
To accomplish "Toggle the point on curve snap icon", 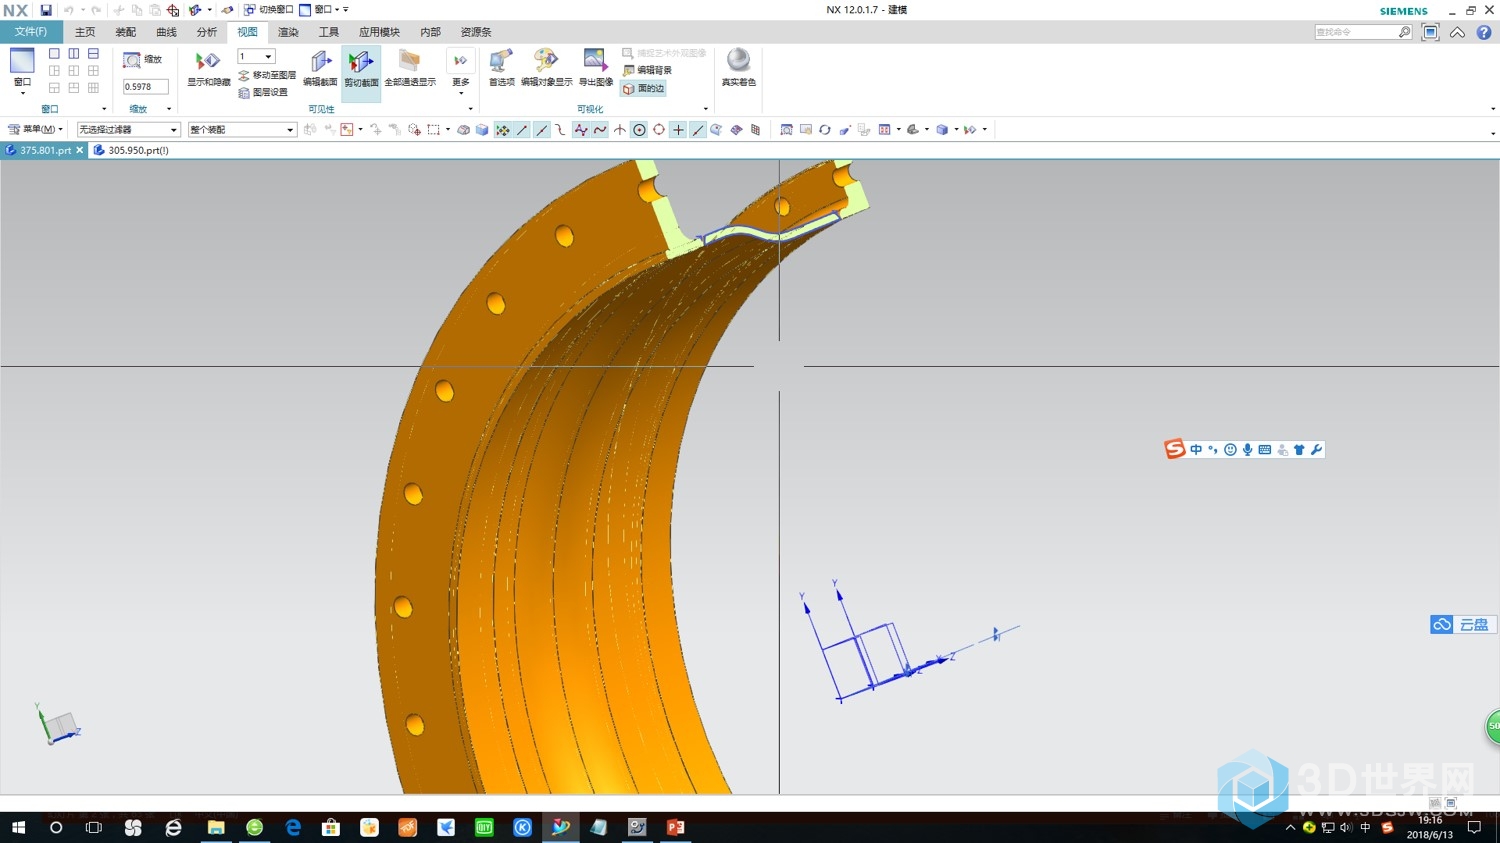I will point(698,130).
